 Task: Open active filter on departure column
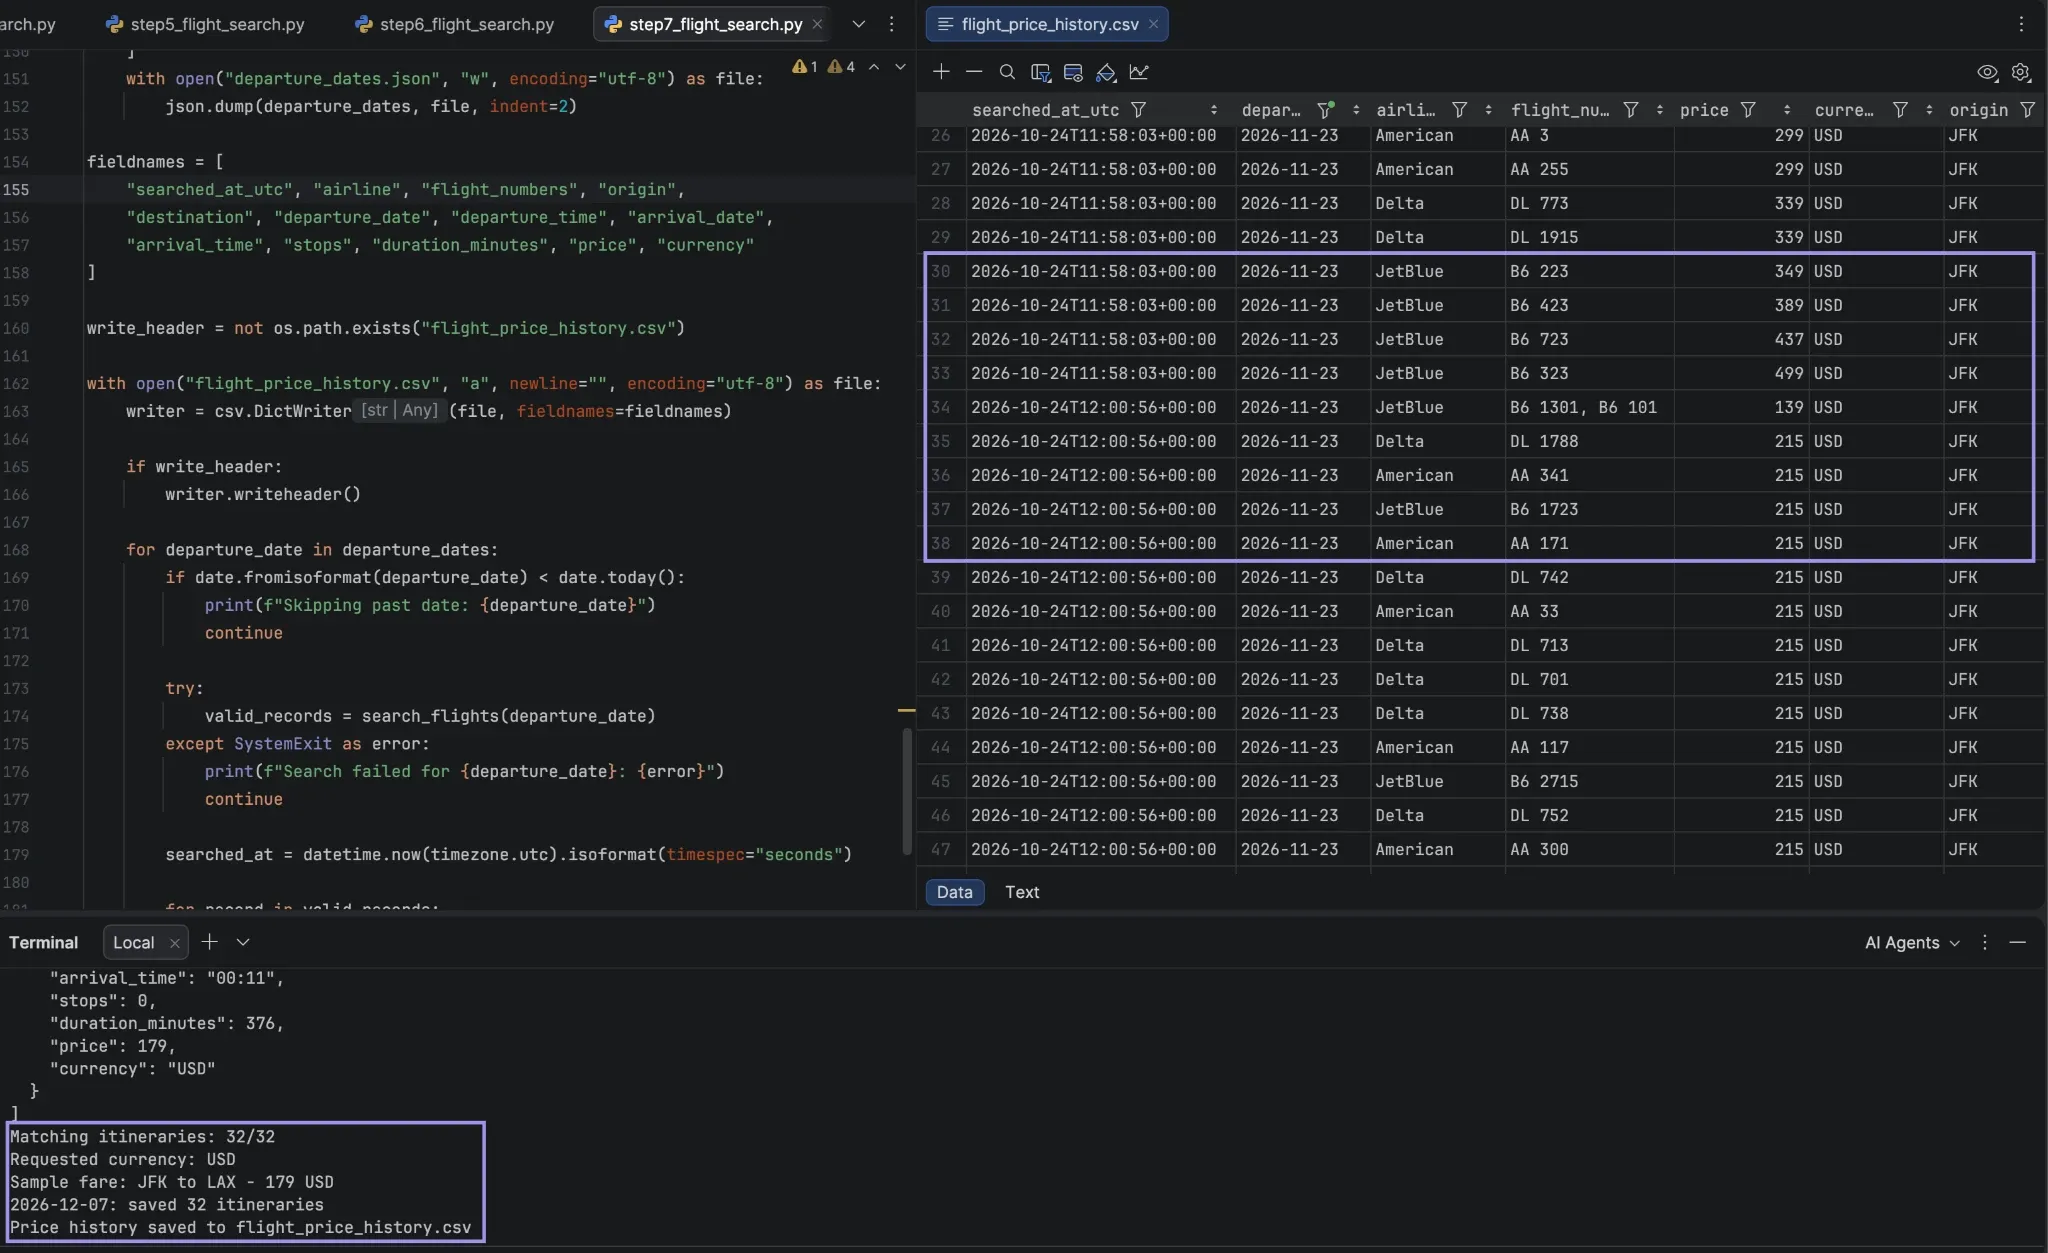[x=1326, y=110]
